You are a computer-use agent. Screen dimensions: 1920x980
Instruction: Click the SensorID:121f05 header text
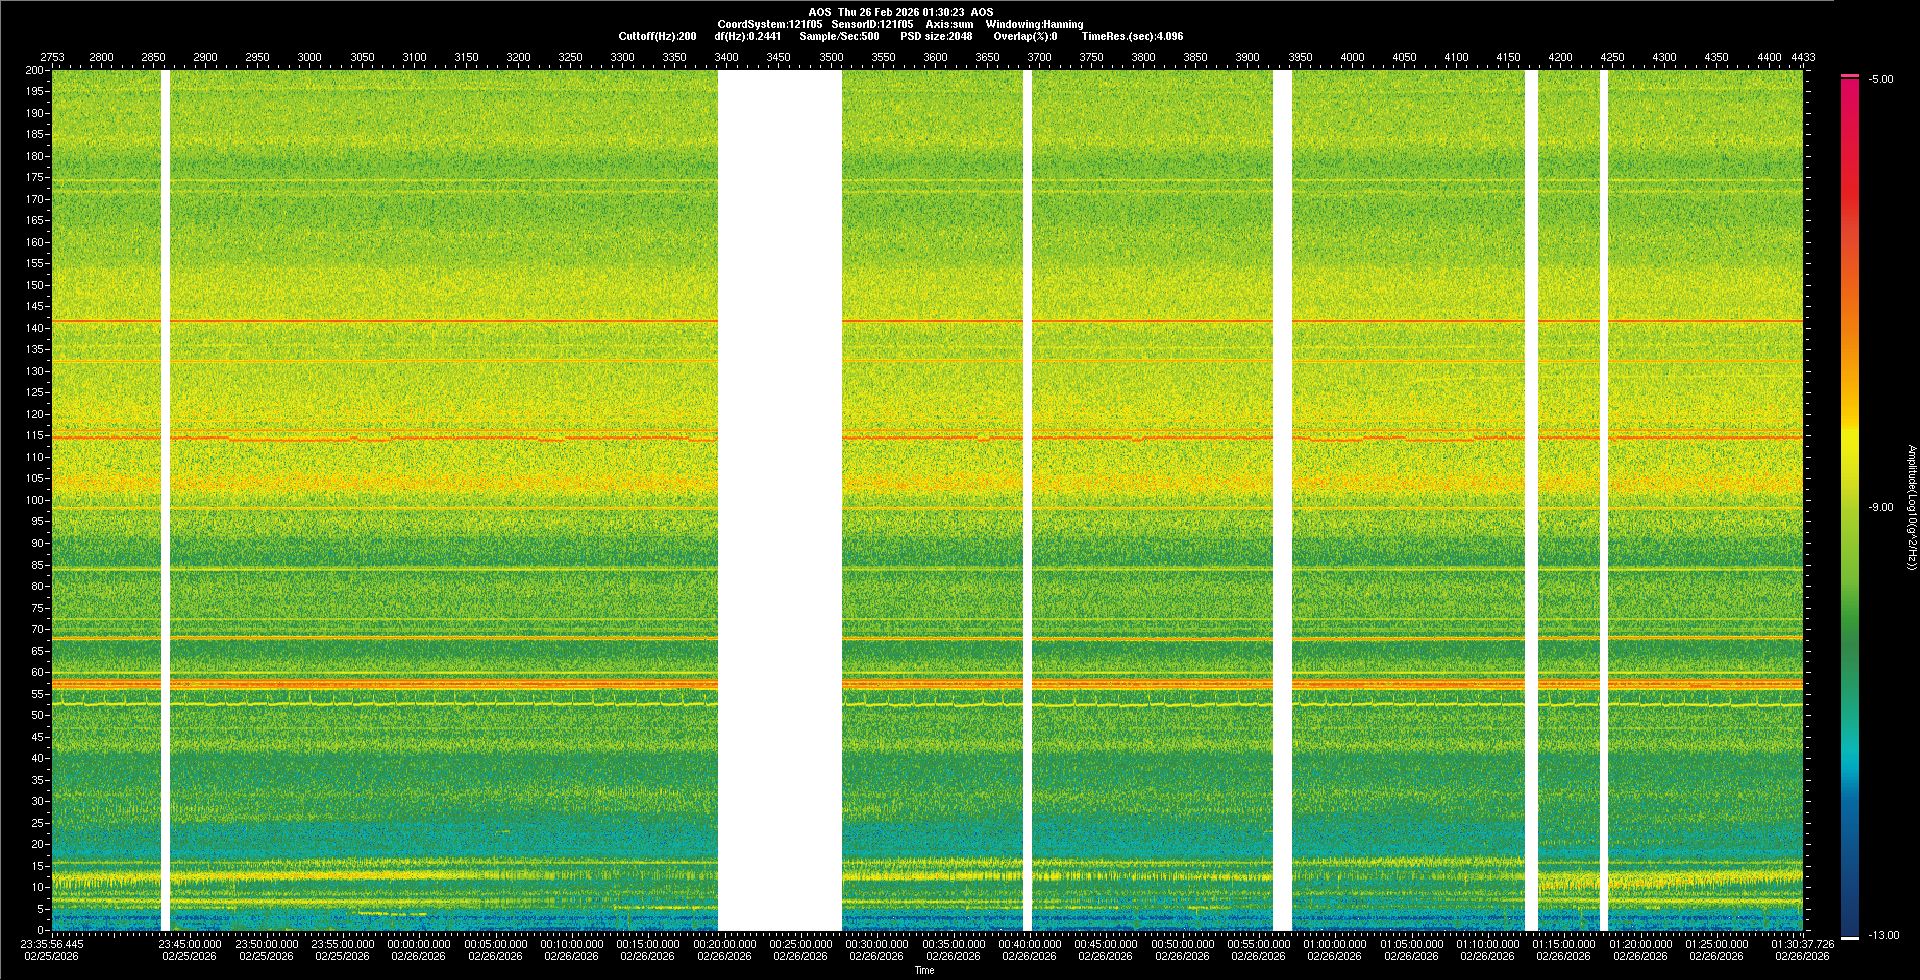click(872, 24)
